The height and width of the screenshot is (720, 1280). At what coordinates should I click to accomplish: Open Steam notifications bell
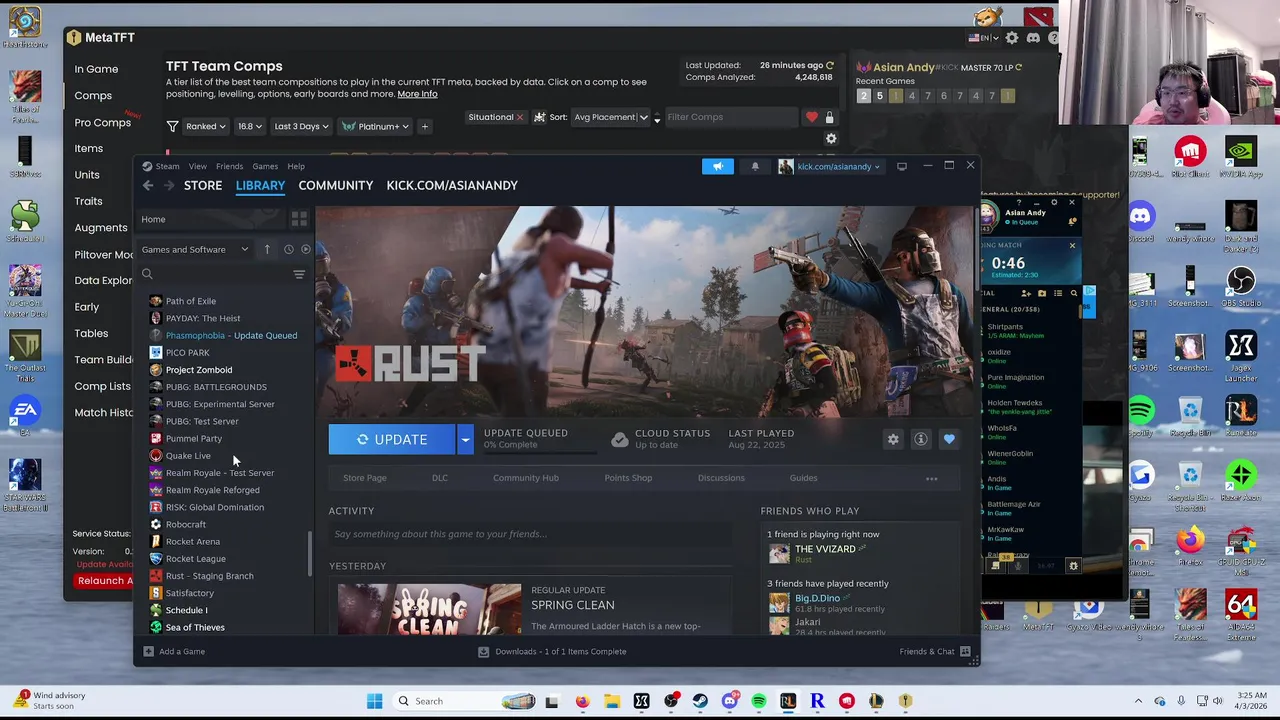[755, 166]
